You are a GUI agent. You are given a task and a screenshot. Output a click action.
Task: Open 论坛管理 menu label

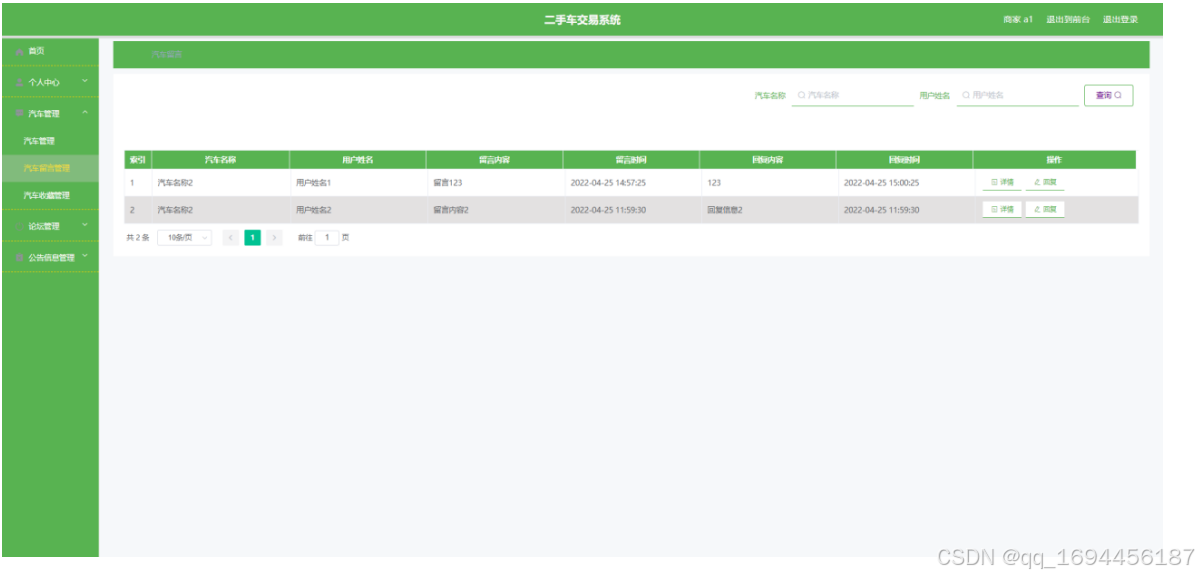44,226
